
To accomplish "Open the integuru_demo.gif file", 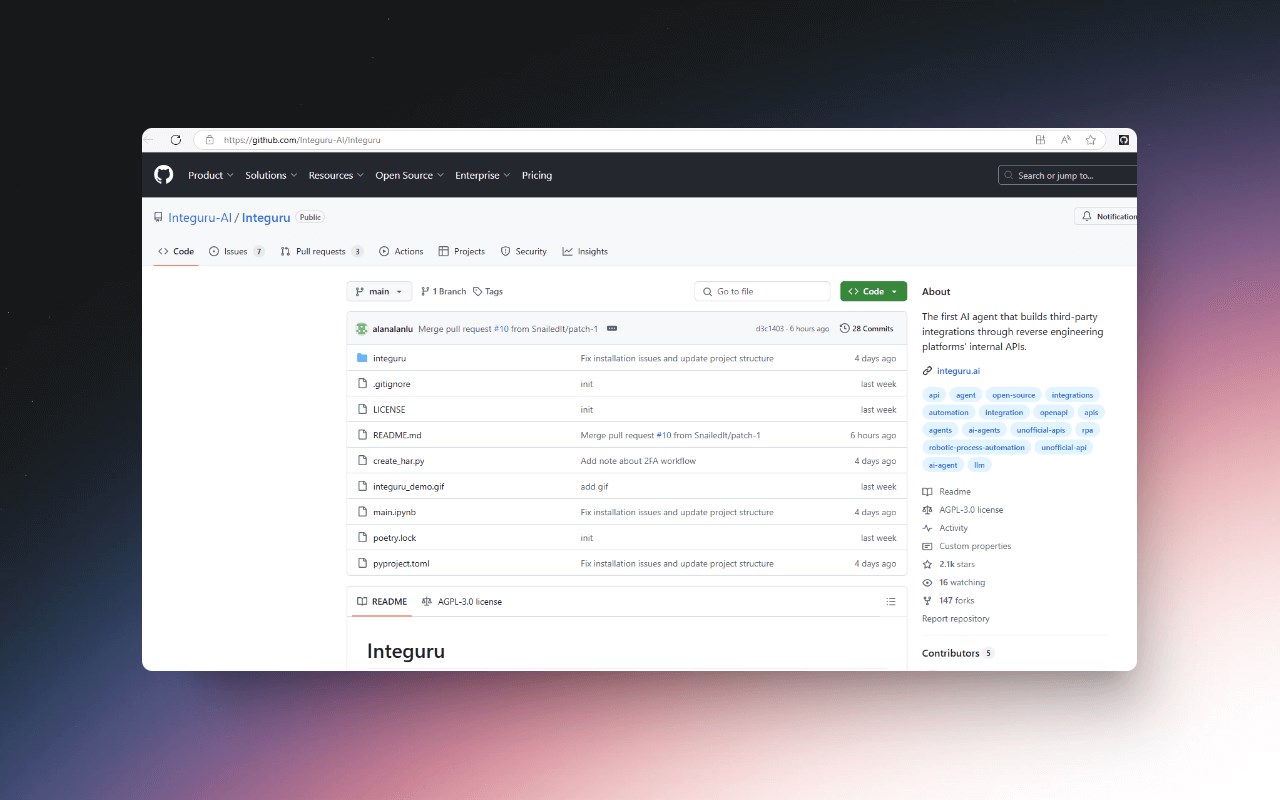I will pyautogui.click(x=408, y=486).
